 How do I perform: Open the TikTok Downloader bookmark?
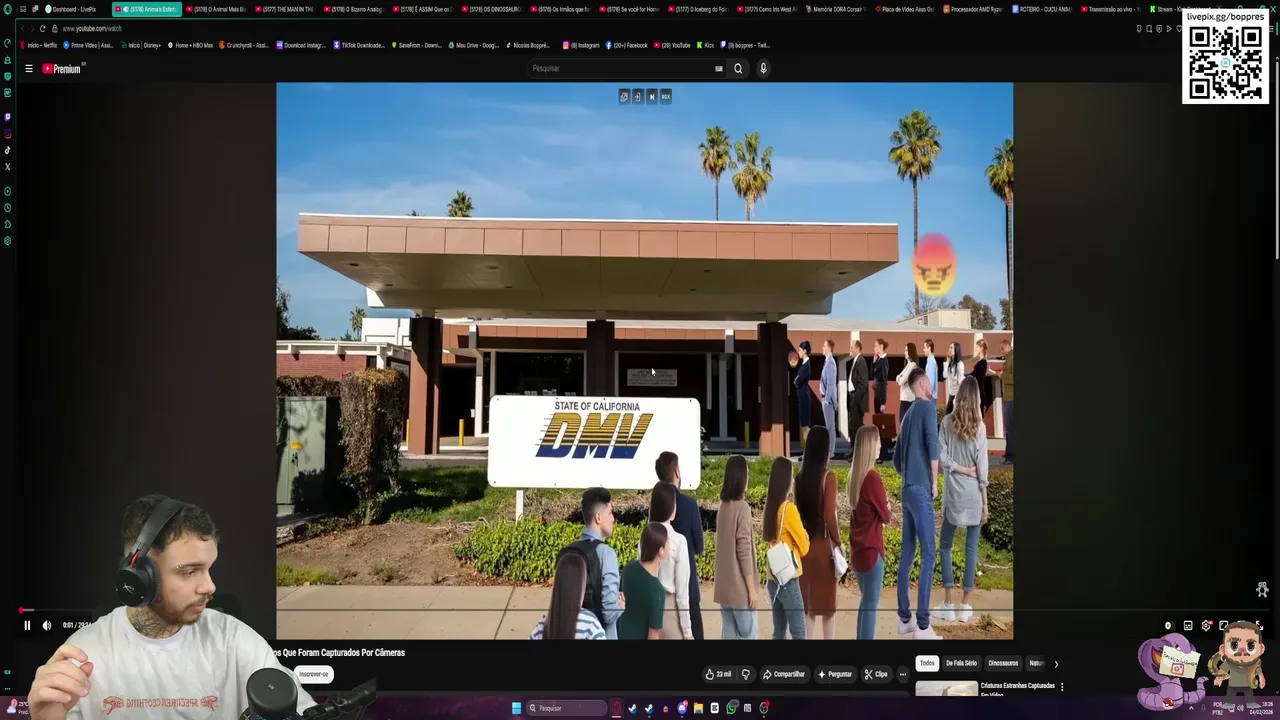click(x=359, y=45)
